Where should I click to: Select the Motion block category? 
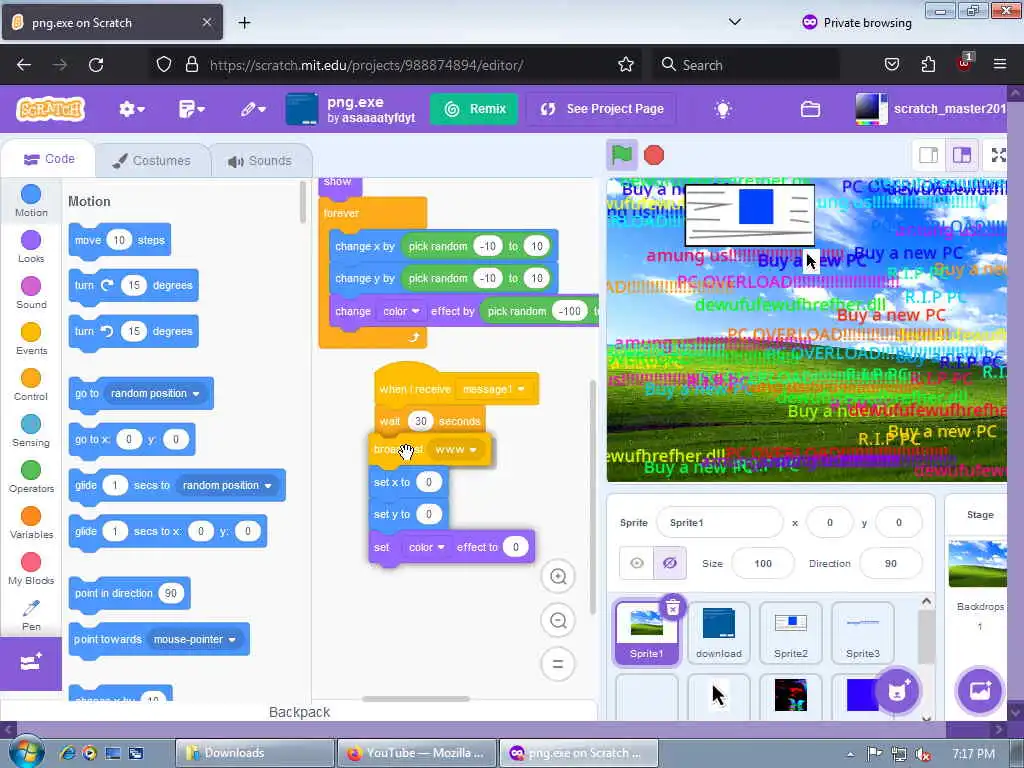(31, 200)
